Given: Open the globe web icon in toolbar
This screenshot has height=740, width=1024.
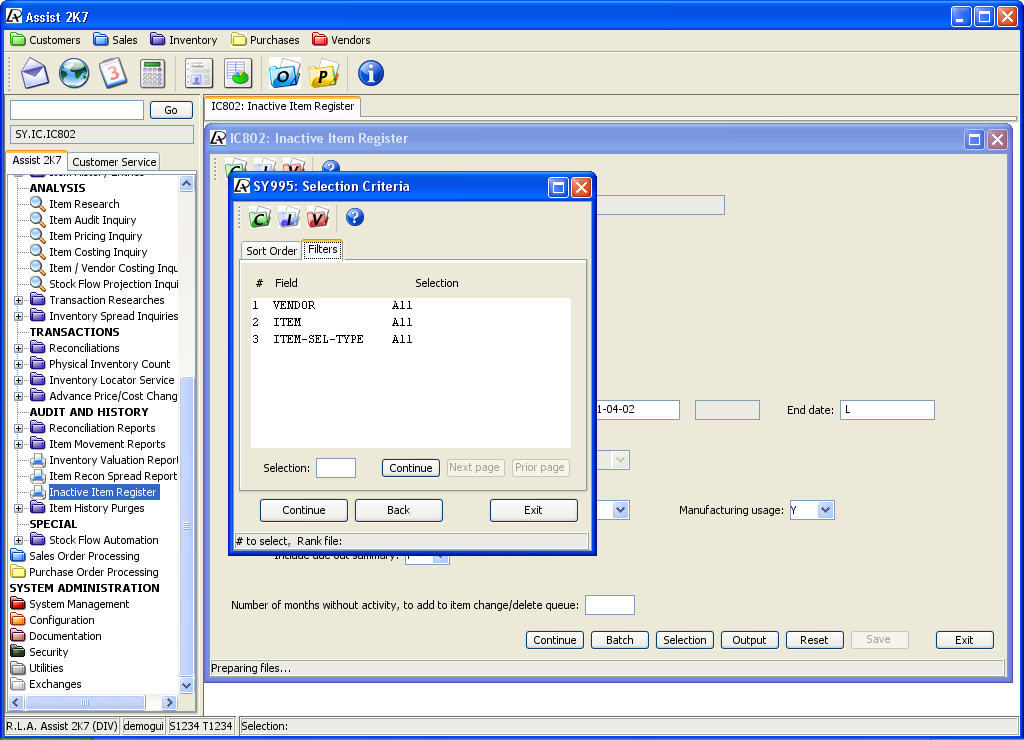Looking at the screenshot, I should pos(74,74).
